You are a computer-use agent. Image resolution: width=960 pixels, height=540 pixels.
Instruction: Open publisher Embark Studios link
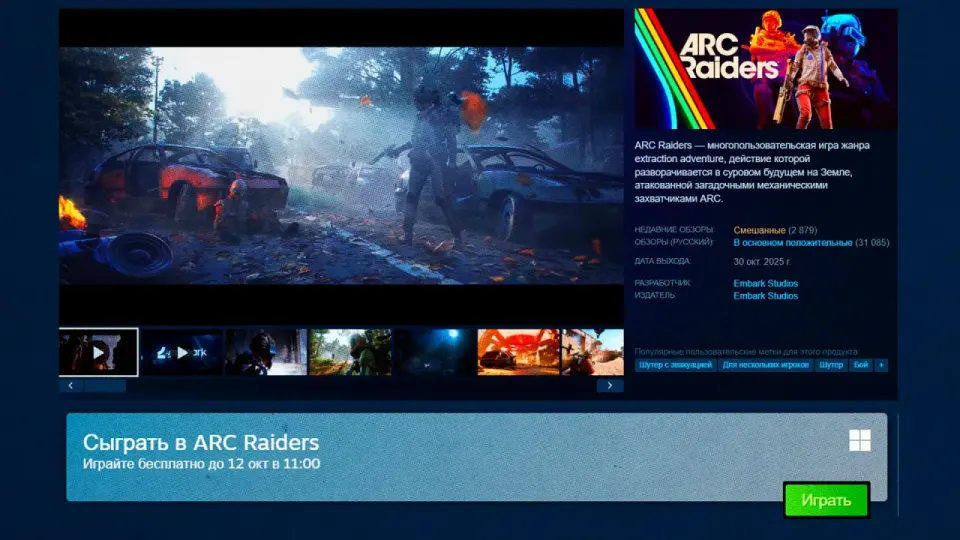pyautogui.click(x=765, y=296)
